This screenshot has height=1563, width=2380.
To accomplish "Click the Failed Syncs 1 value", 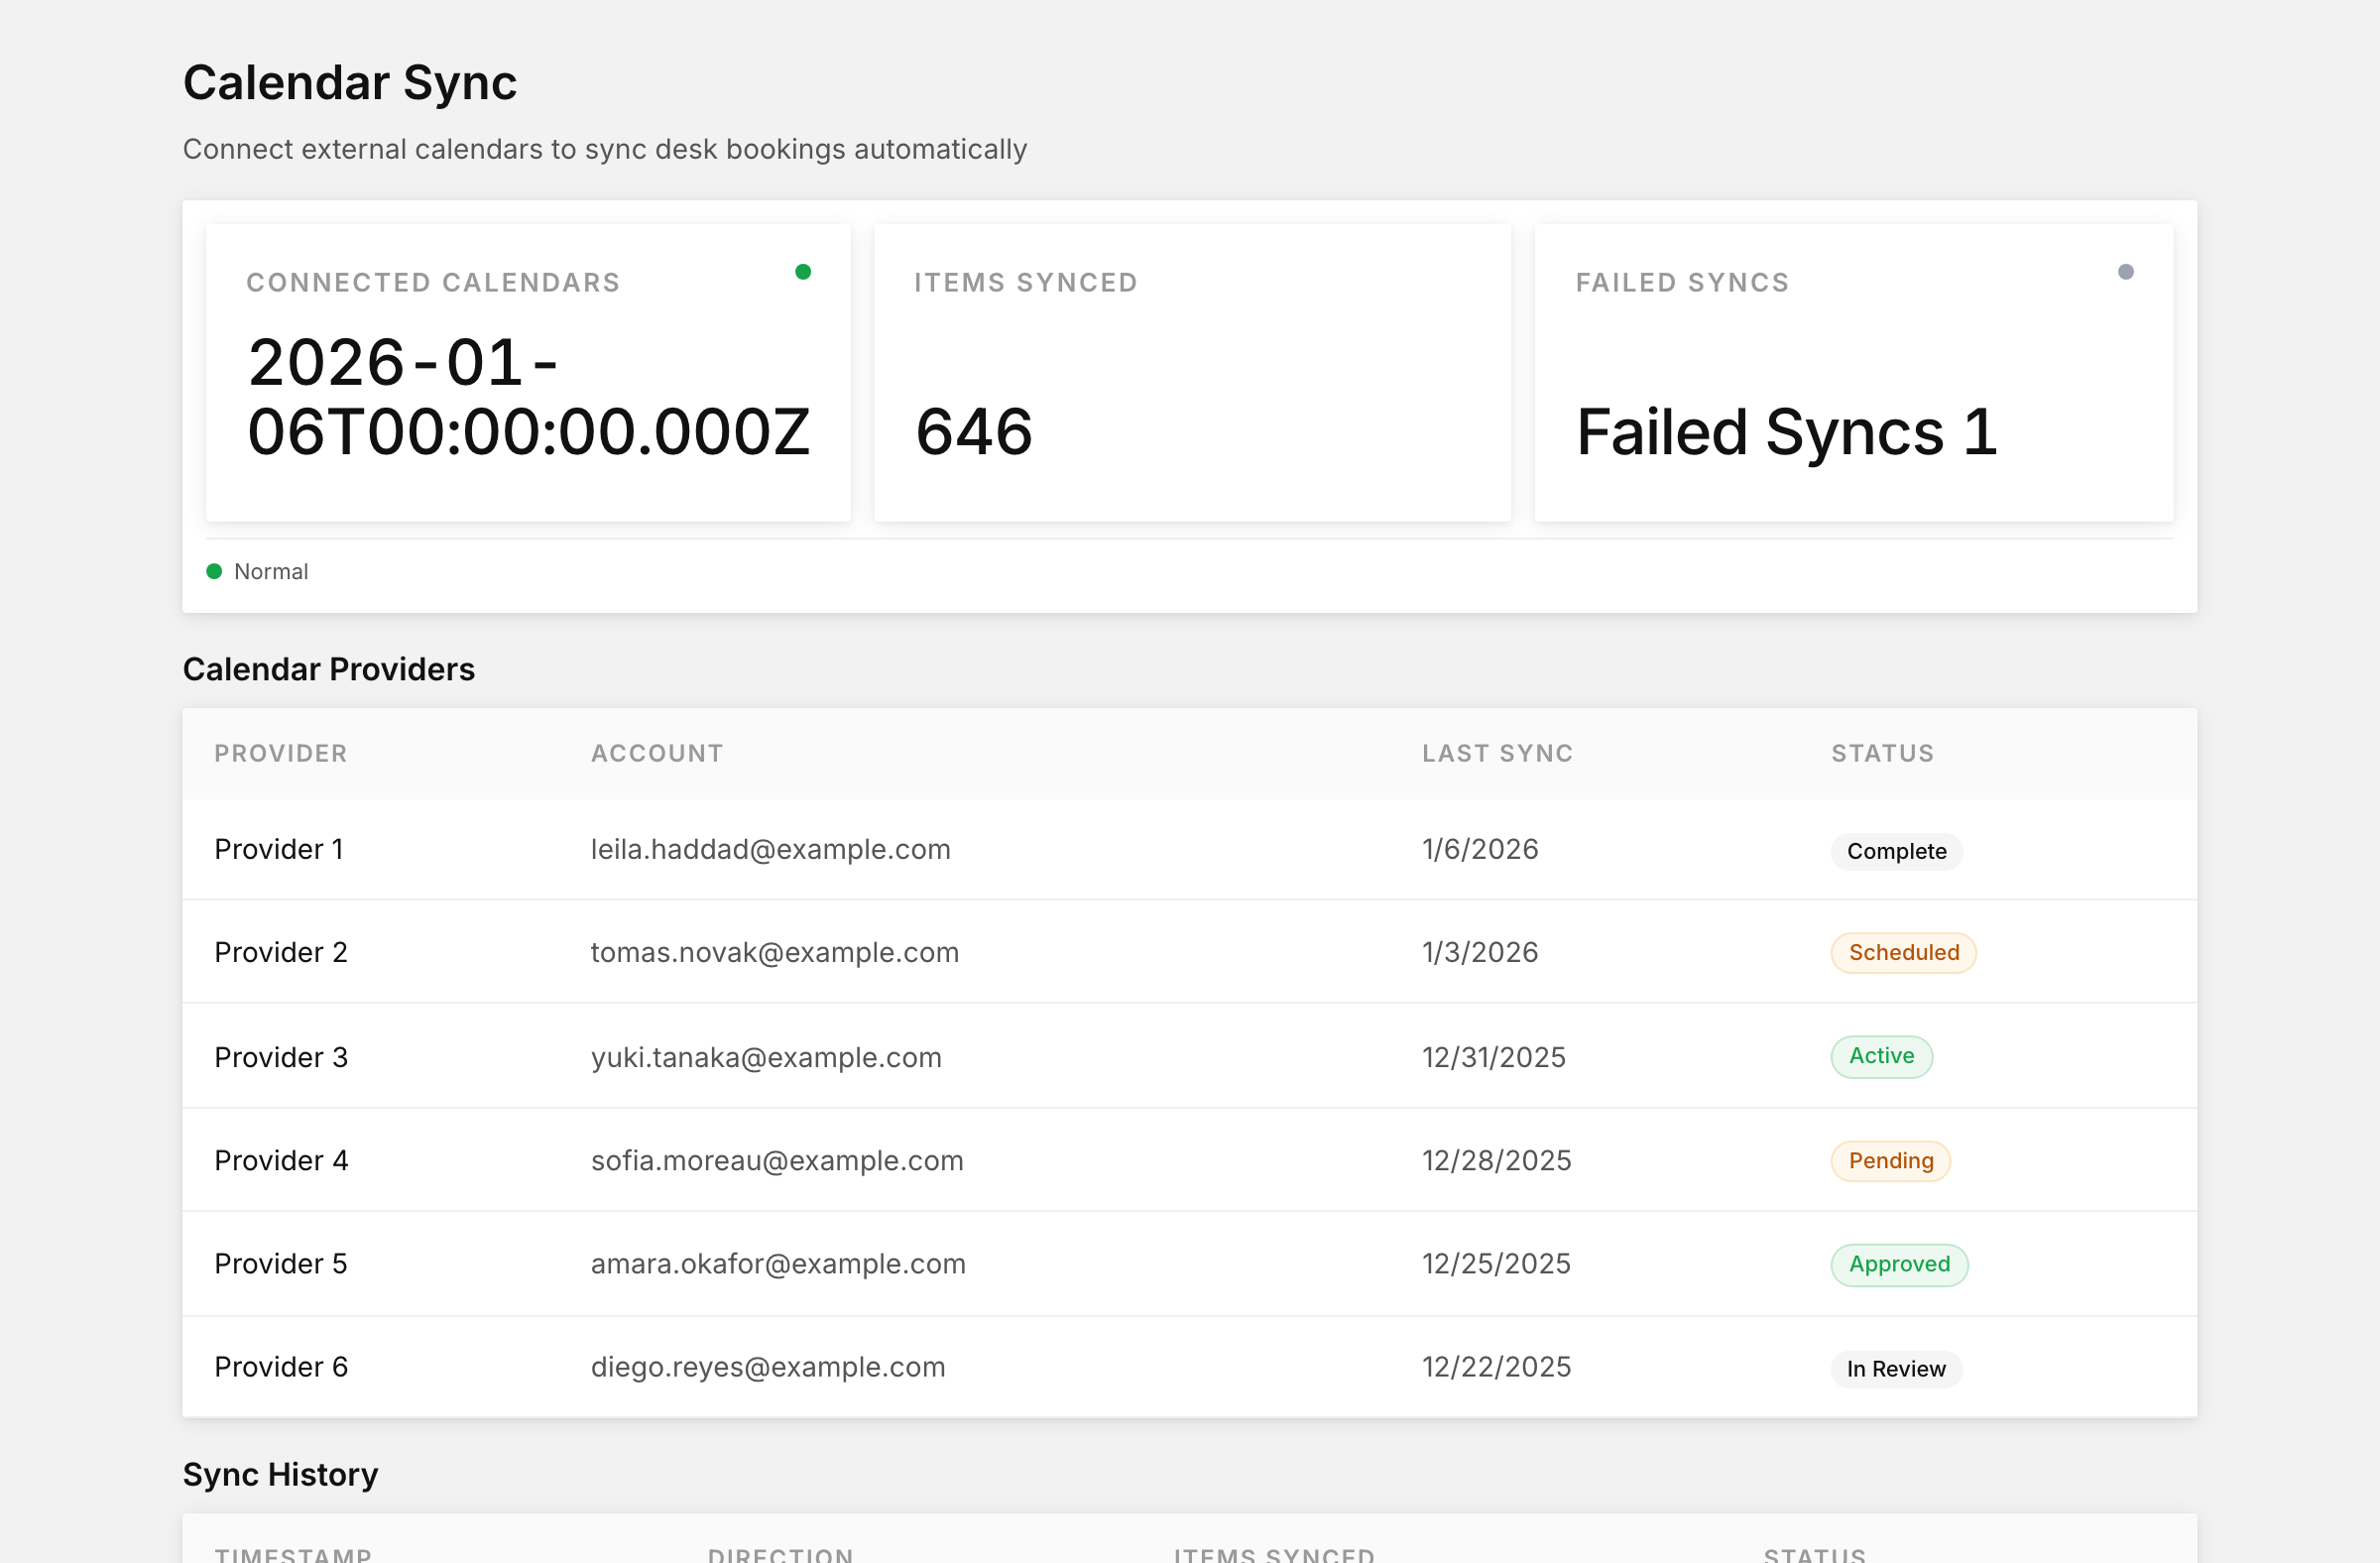I will pos(1787,432).
